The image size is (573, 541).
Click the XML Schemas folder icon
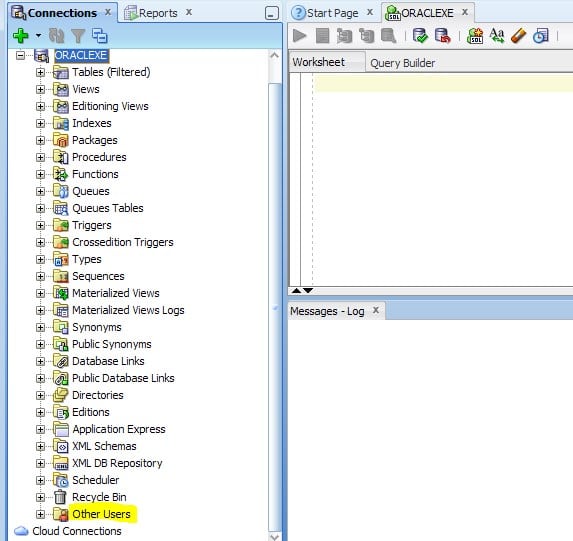point(61,446)
